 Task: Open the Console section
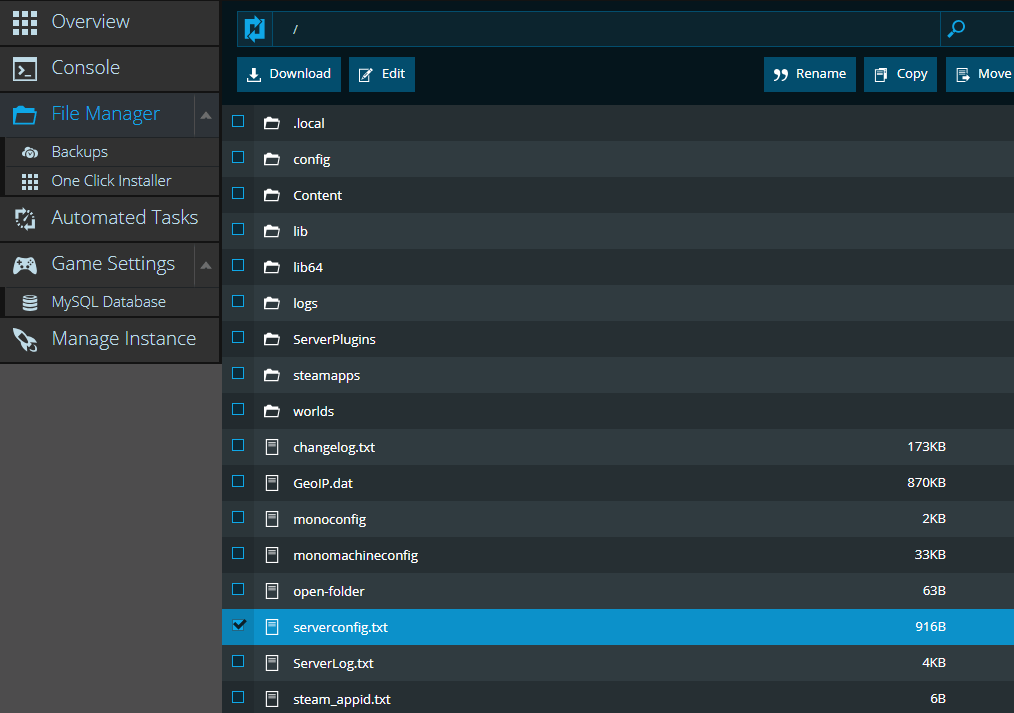(x=110, y=69)
